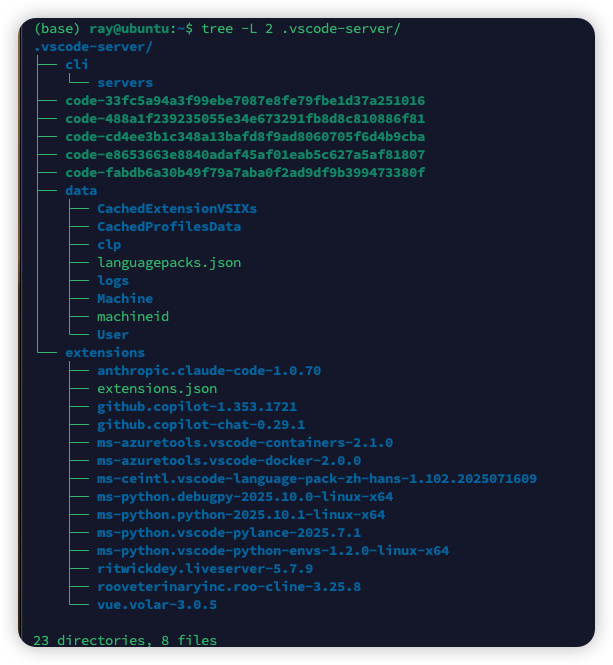Click the servers subdirectory name

125,83
